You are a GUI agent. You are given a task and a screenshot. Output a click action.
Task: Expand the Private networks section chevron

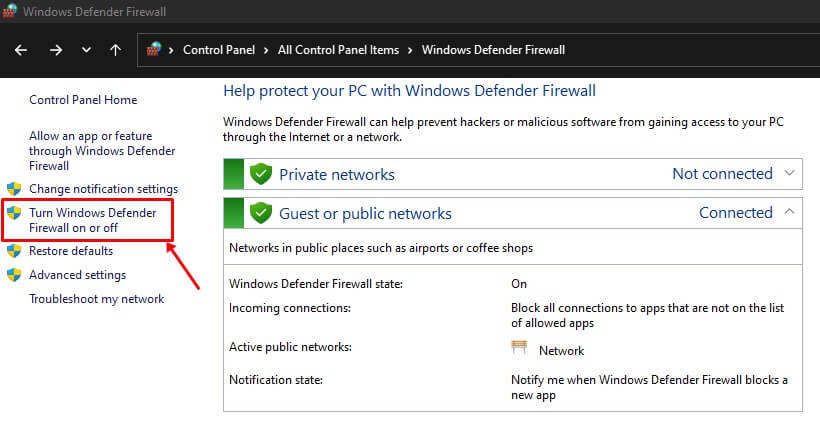(790, 173)
